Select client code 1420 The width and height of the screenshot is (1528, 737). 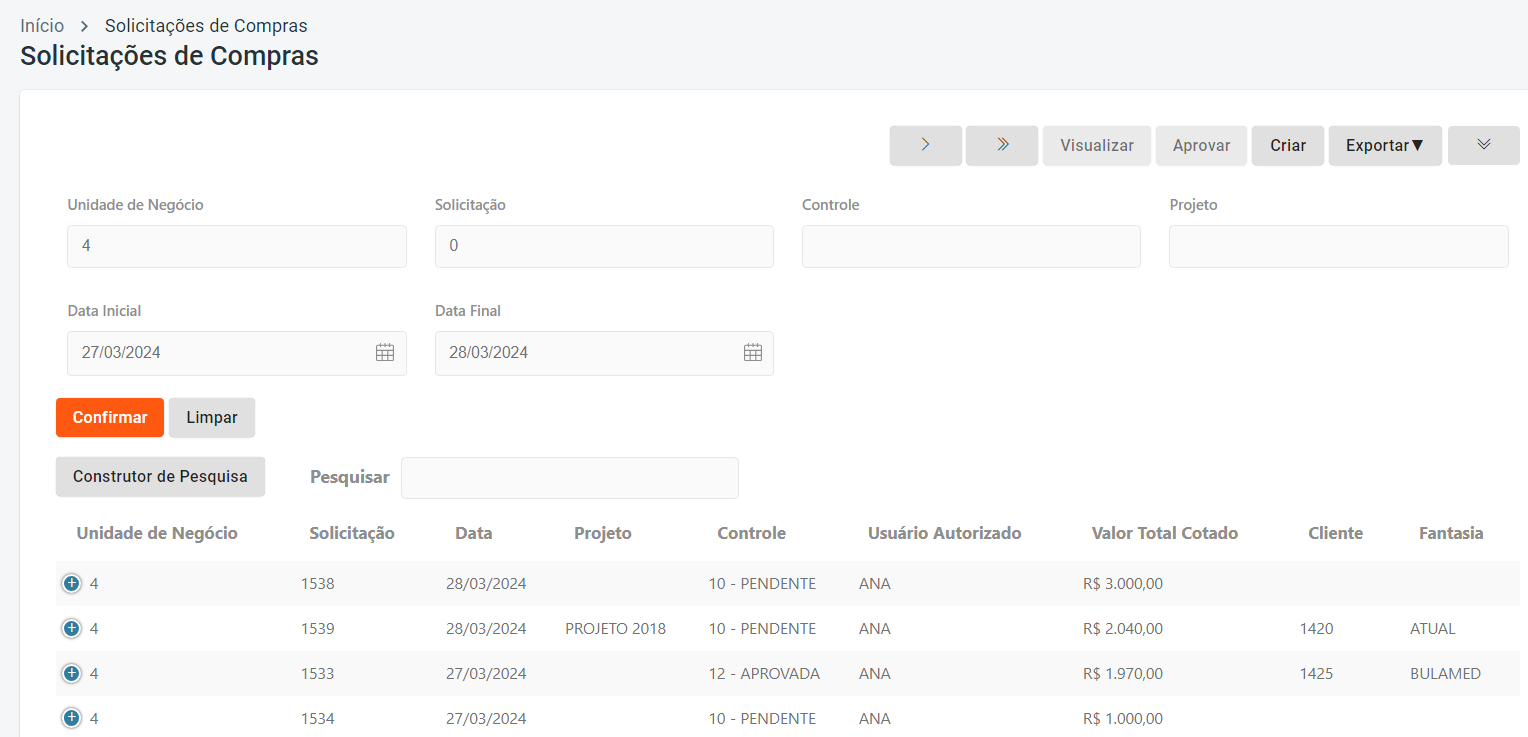click(1316, 629)
